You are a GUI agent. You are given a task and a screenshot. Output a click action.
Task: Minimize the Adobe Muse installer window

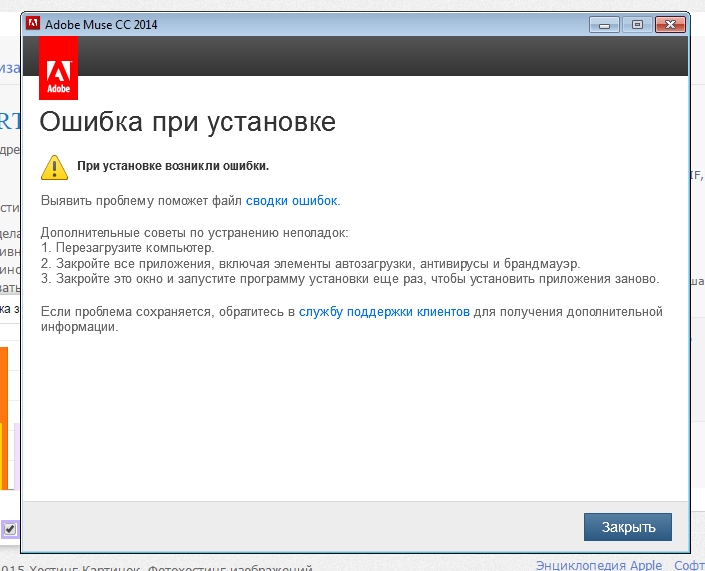click(603, 24)
